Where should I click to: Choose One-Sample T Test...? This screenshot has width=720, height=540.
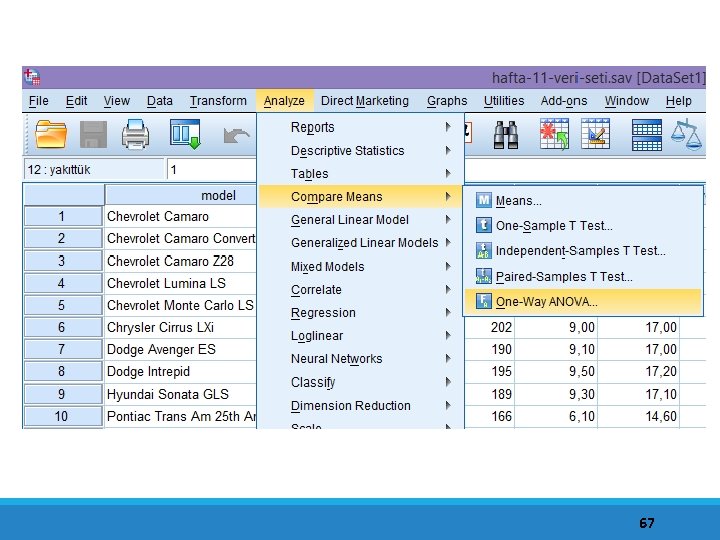coord(583,225)
